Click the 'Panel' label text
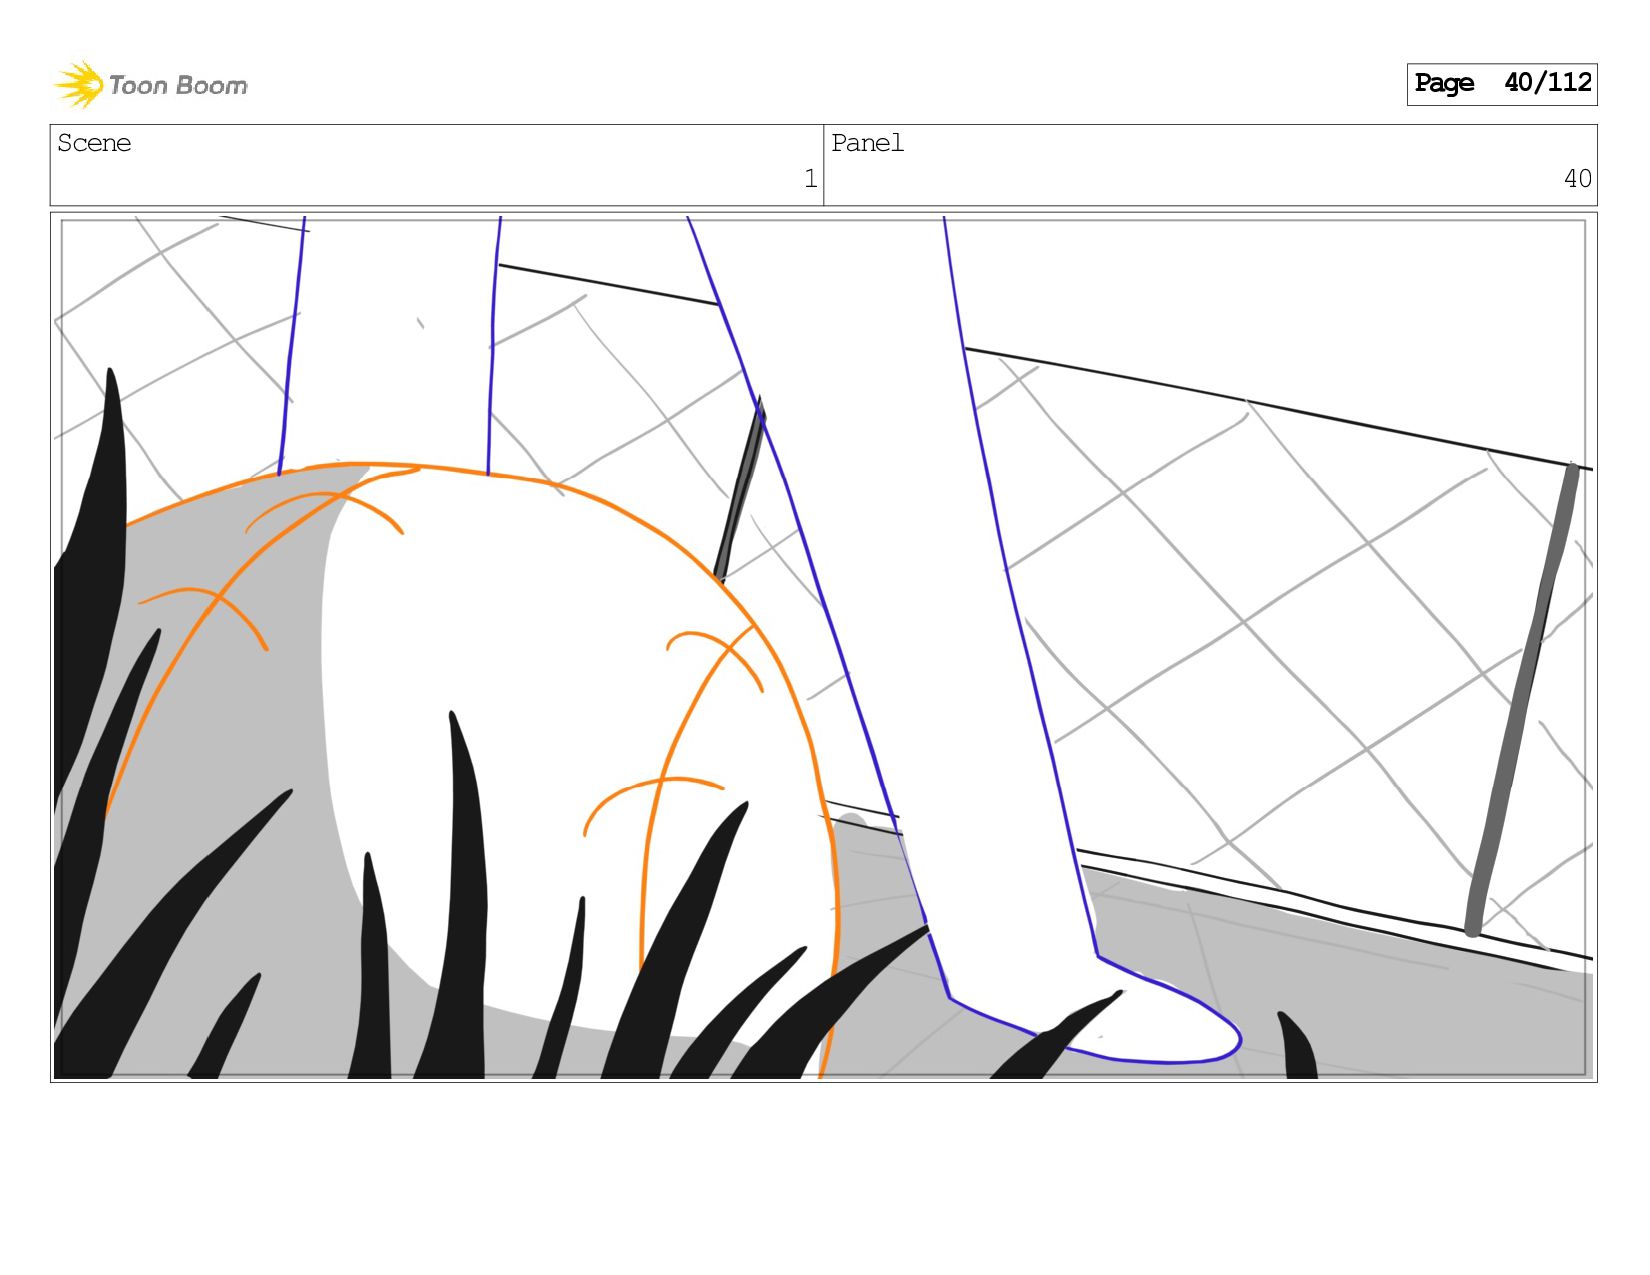 coord(867,143)
